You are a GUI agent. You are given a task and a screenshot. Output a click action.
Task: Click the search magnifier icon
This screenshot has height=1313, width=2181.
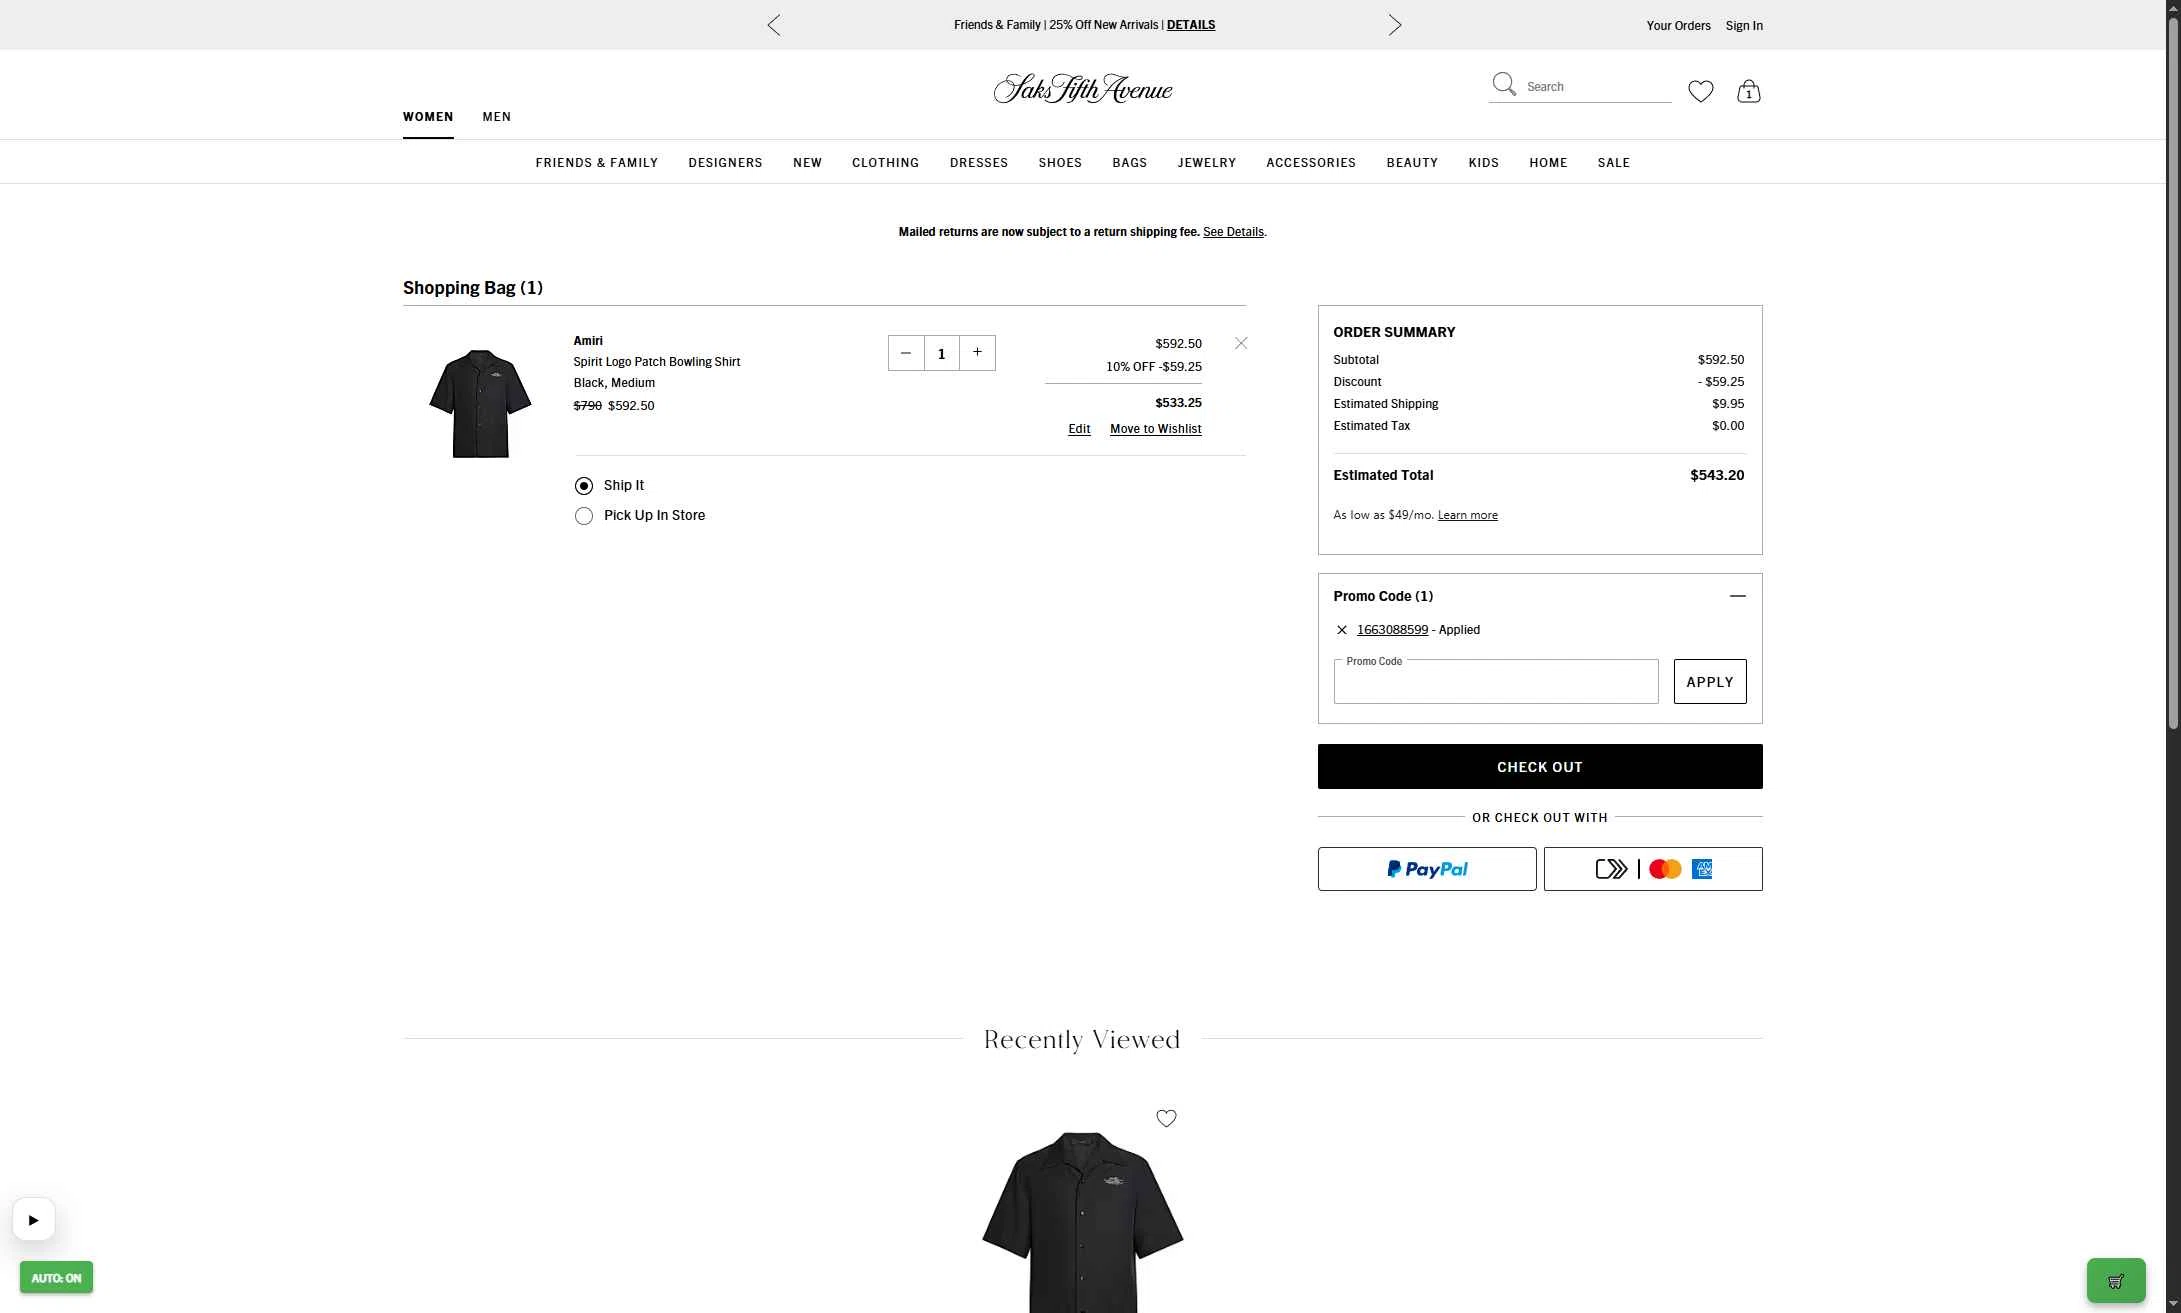point(1504,85)
